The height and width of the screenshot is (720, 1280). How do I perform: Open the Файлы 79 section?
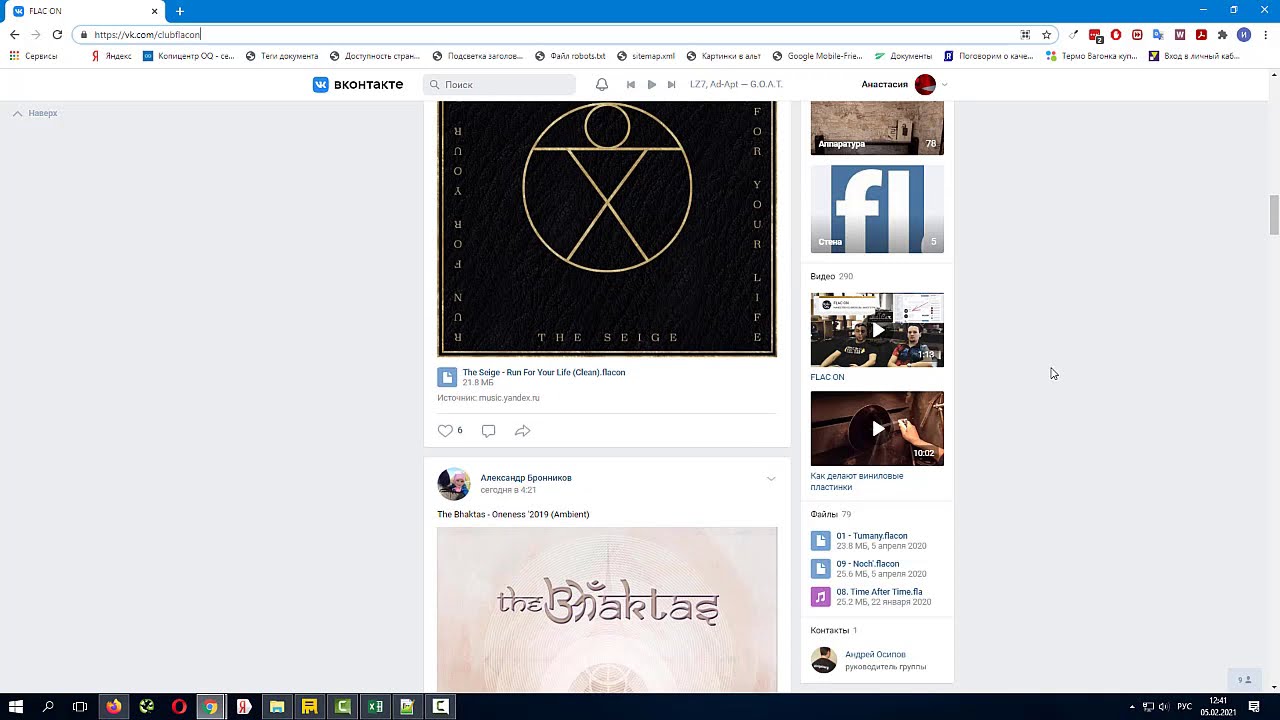[x=831, y=514]
